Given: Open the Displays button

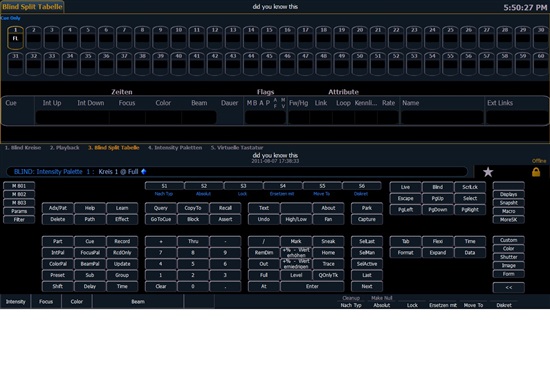Looking at the screenshot, I should click(x=509, y=194).
